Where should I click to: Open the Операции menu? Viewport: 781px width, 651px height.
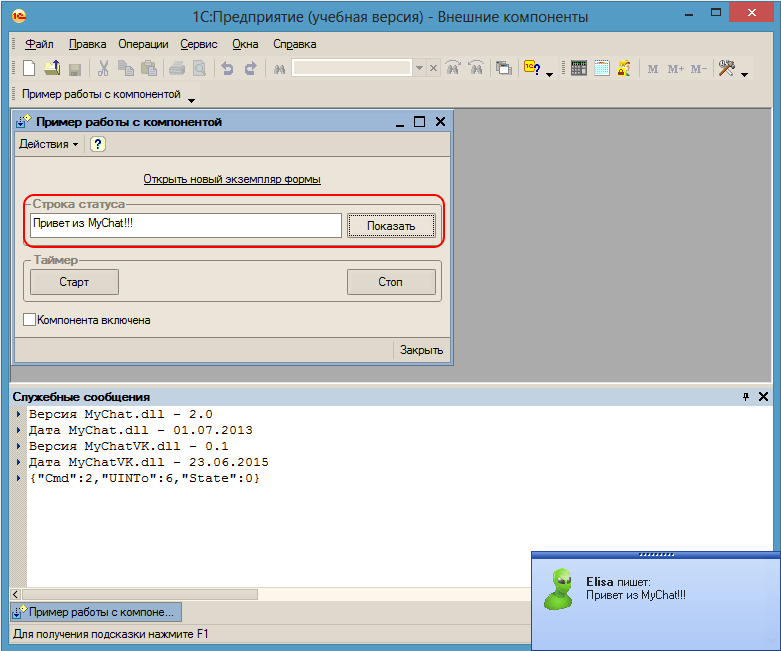[x=143, y=44]
